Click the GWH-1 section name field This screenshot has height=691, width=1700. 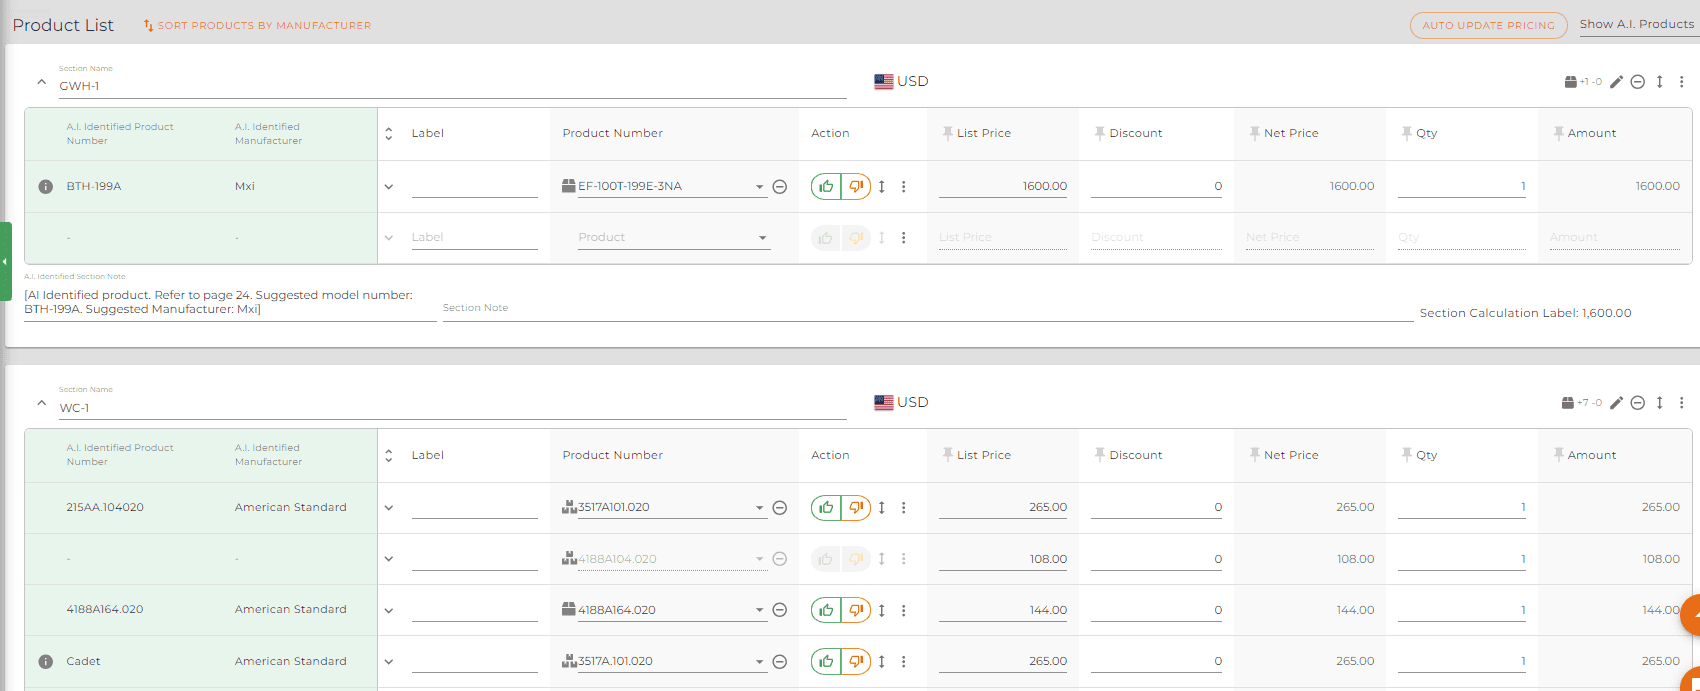click(x=453, y=86)
